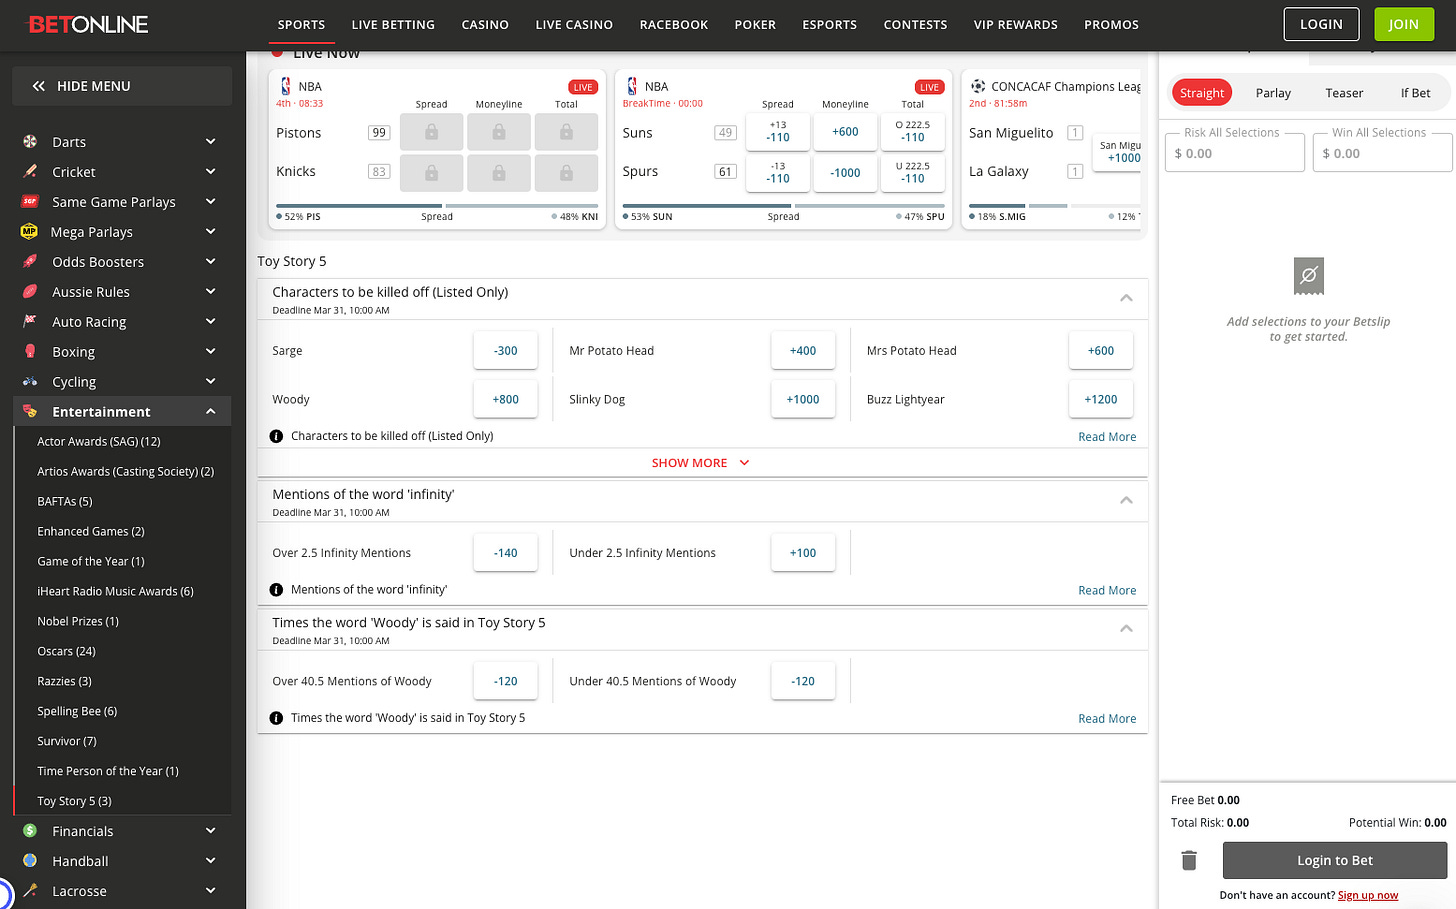Click the Pistons-Knicks spread percentage bar
Screen dimensions: 1456x909
[x=437, y=206]
